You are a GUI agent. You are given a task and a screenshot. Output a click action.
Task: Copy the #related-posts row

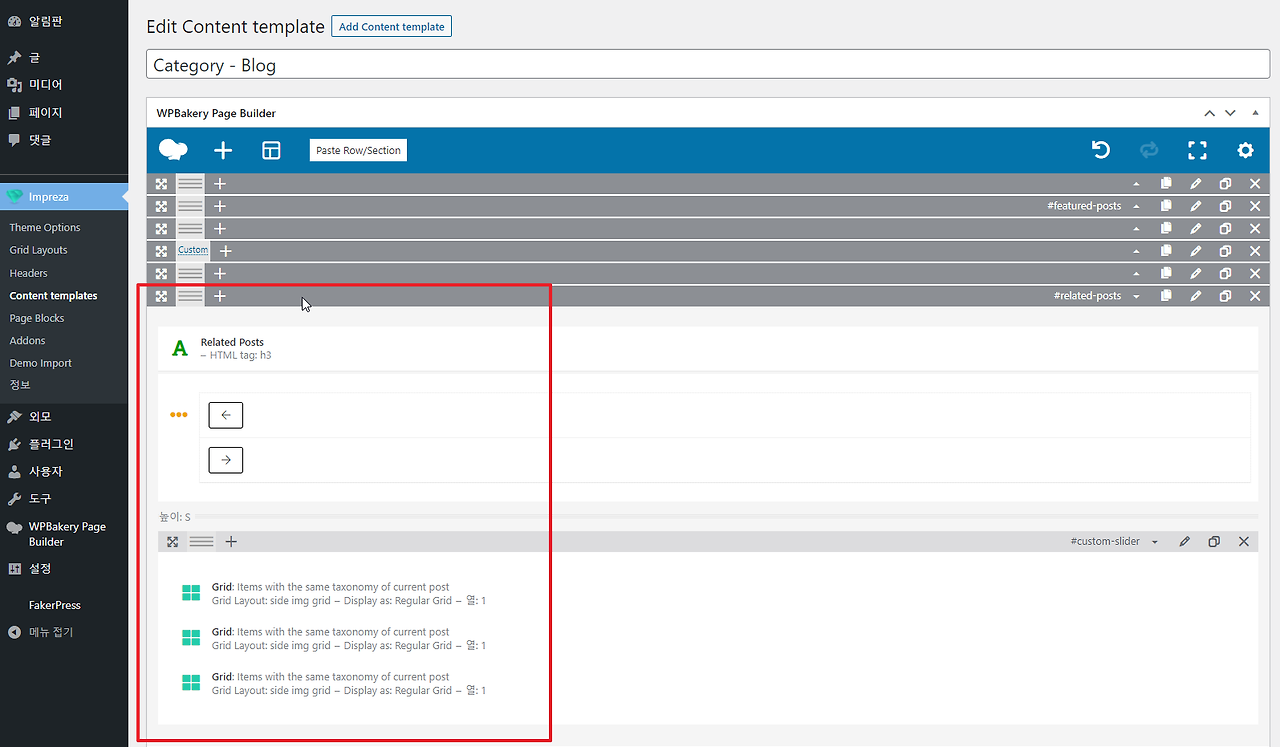pyautogui.click(x=1166, y=296)
